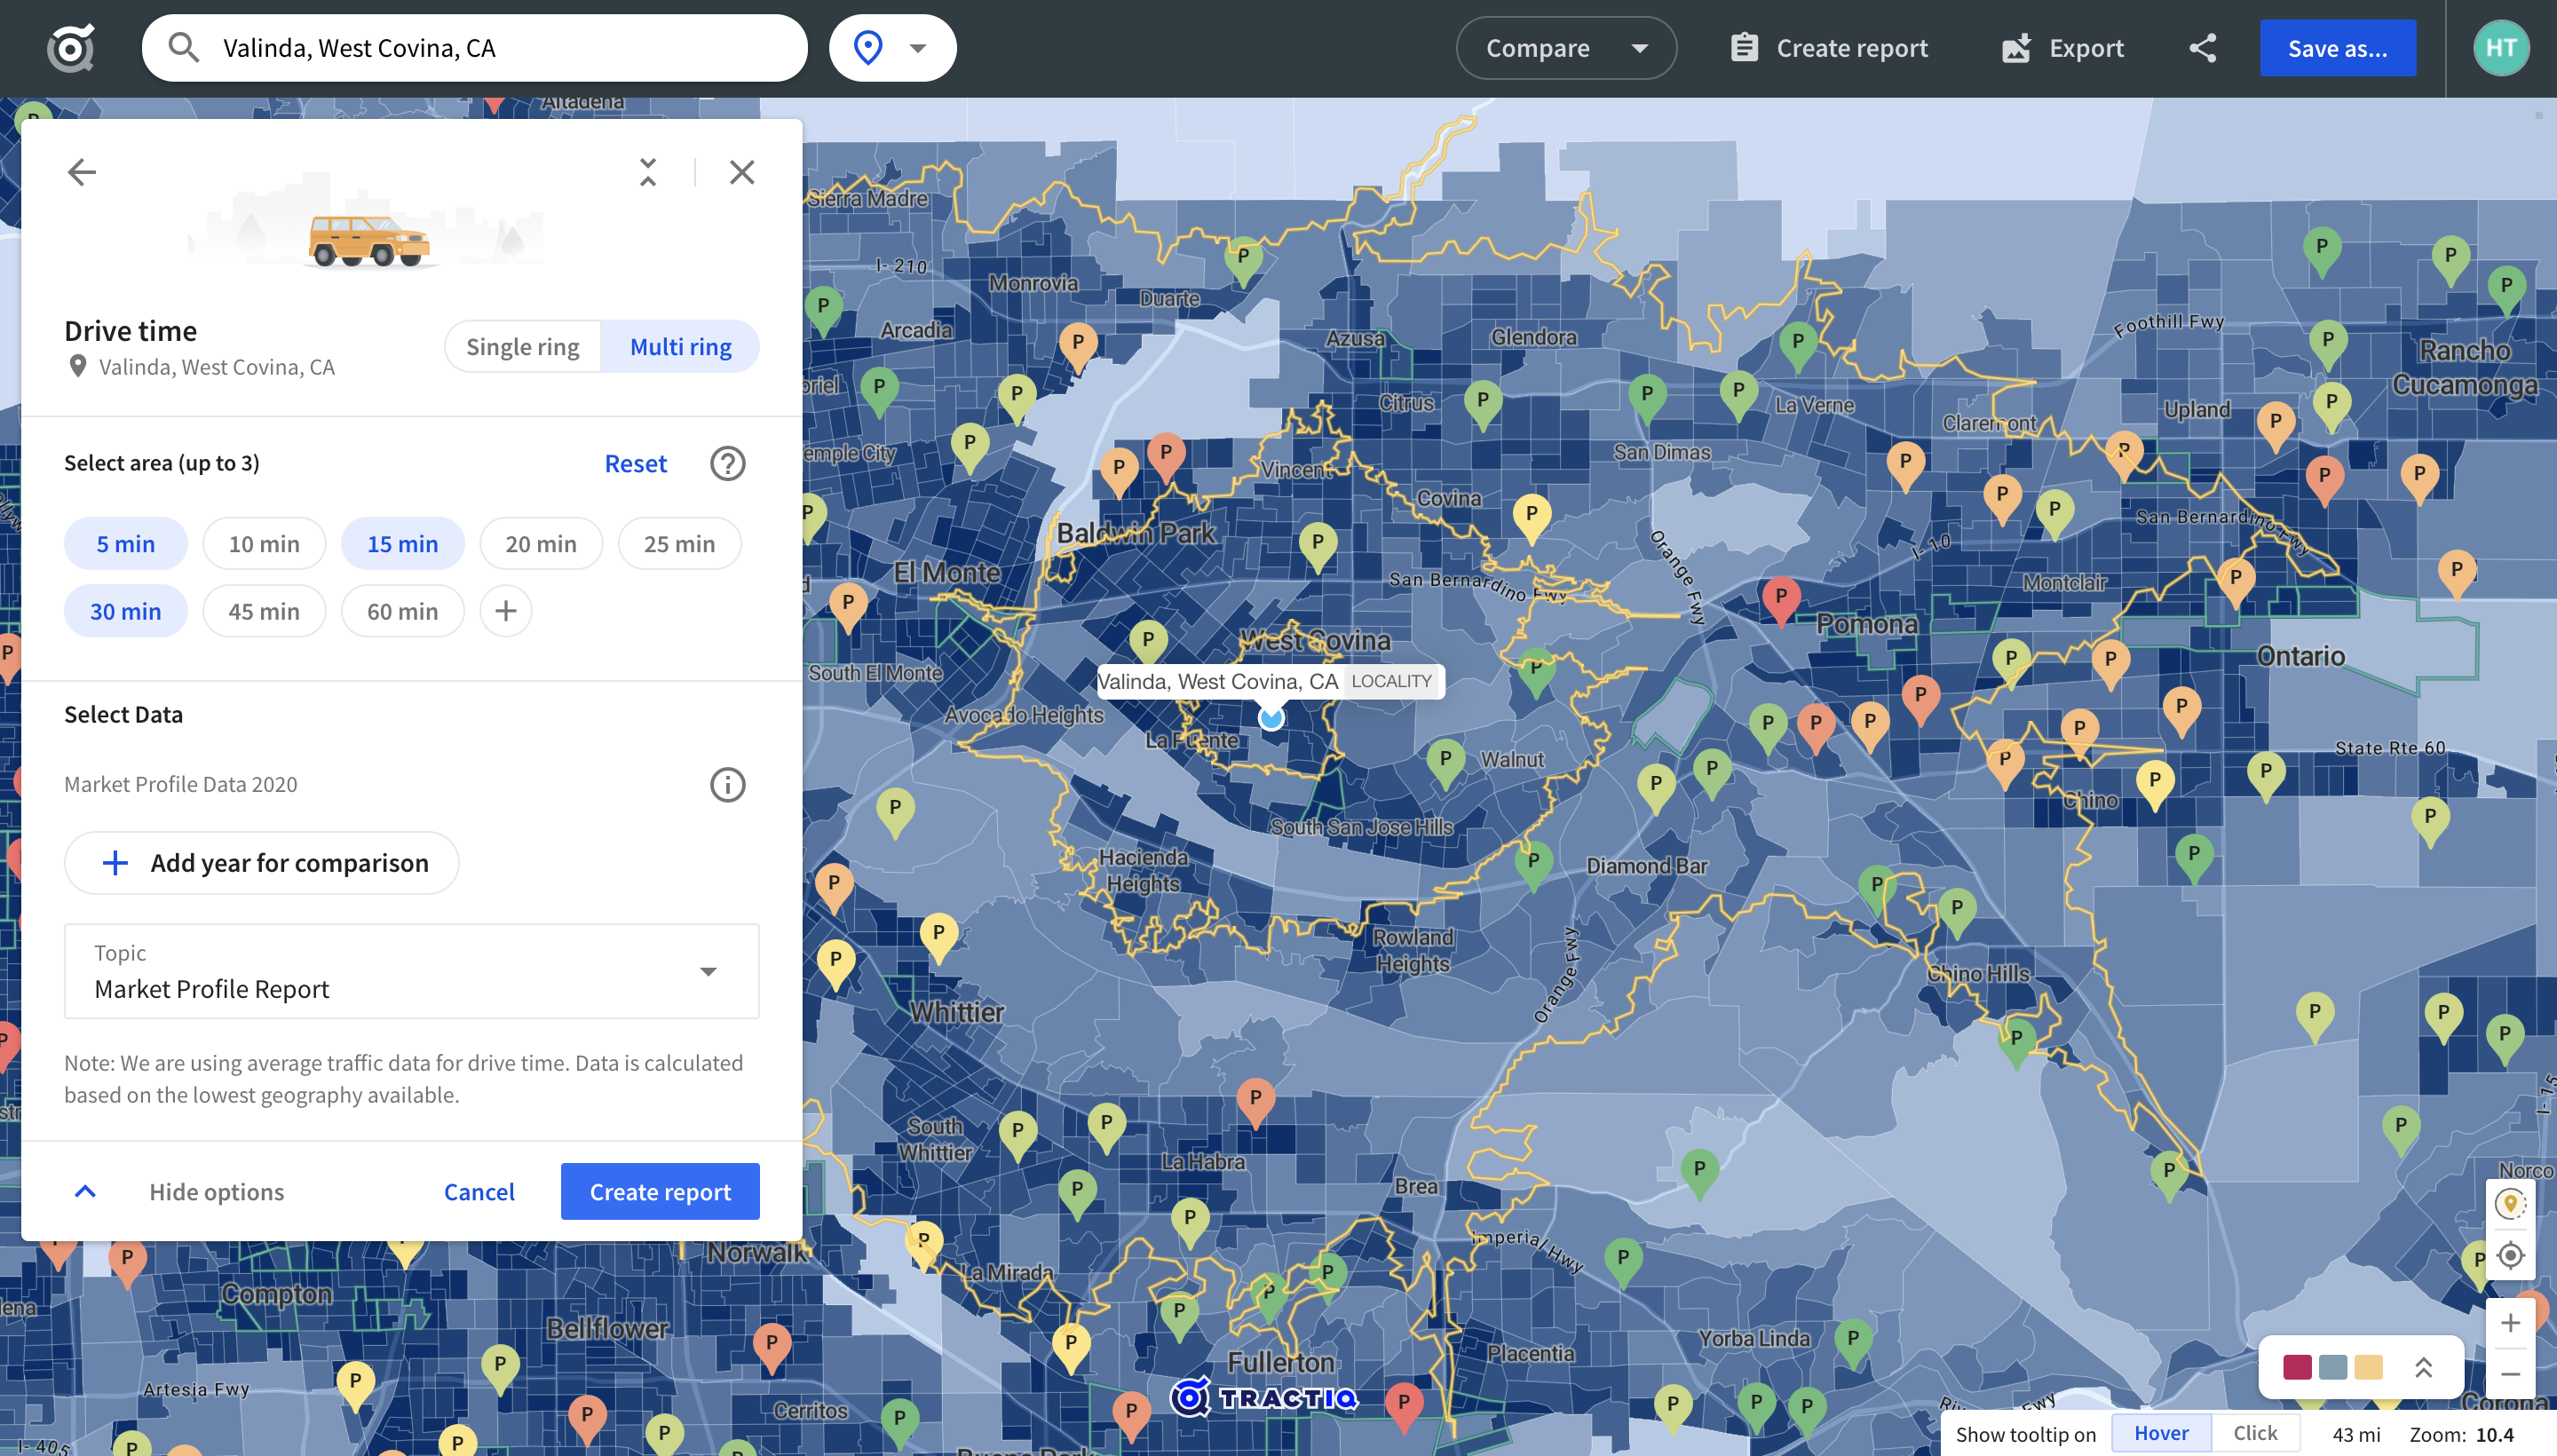2557x1456 pixels.
Task: Click the app logo icon
Action: click(x=71, y=48)
